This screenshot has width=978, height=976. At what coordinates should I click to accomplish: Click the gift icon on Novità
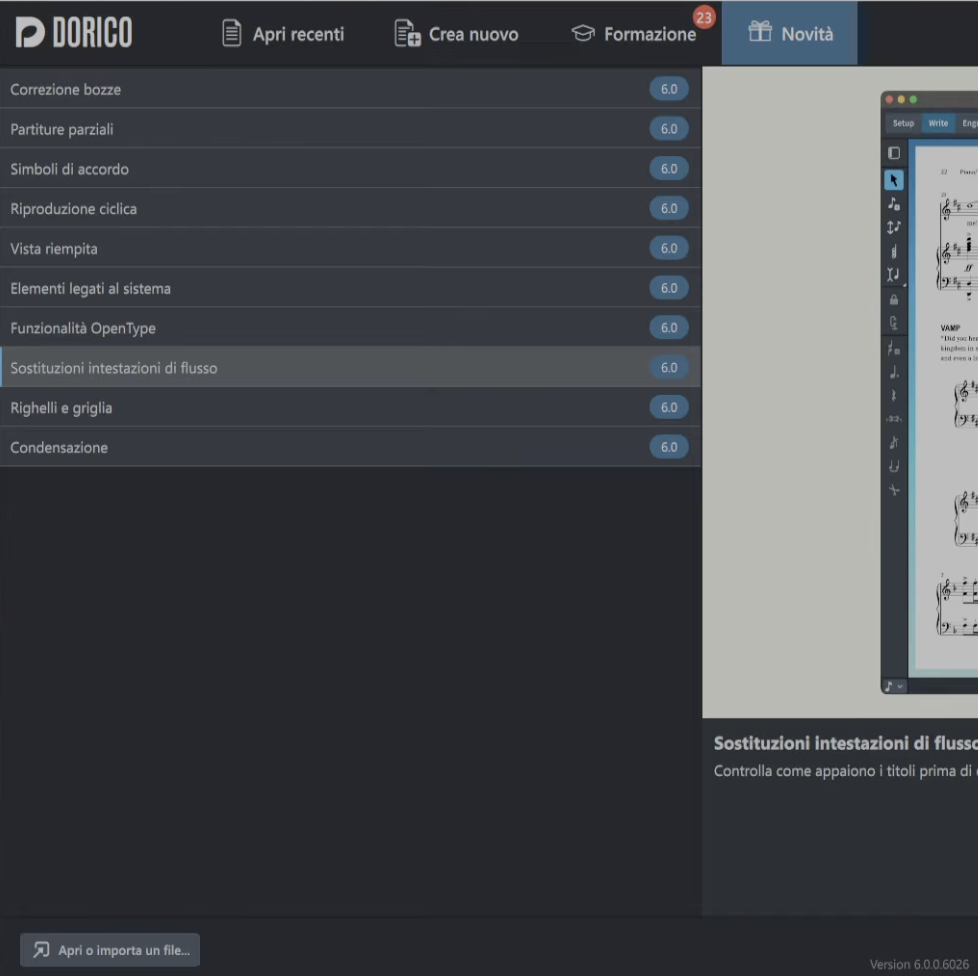pyautogui.click(x=760, y=34)
